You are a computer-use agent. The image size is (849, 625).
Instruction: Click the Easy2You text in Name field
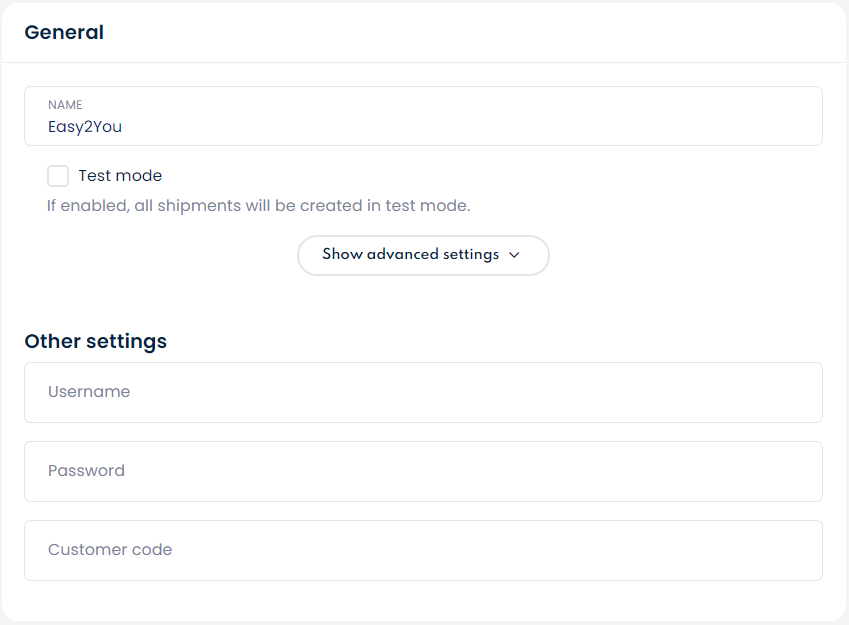[x=85, y=127]
